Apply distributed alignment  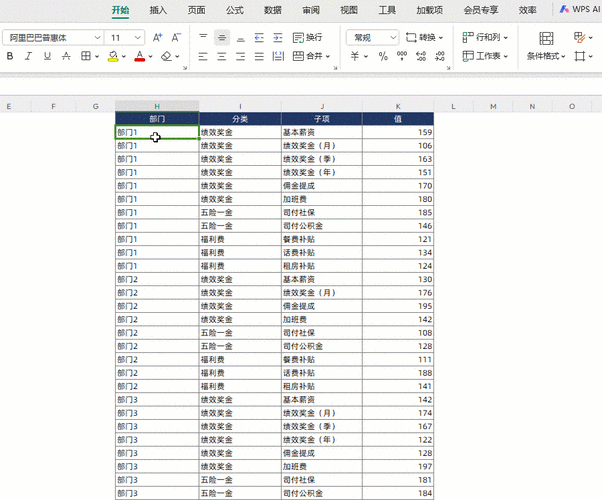point(278,56)
